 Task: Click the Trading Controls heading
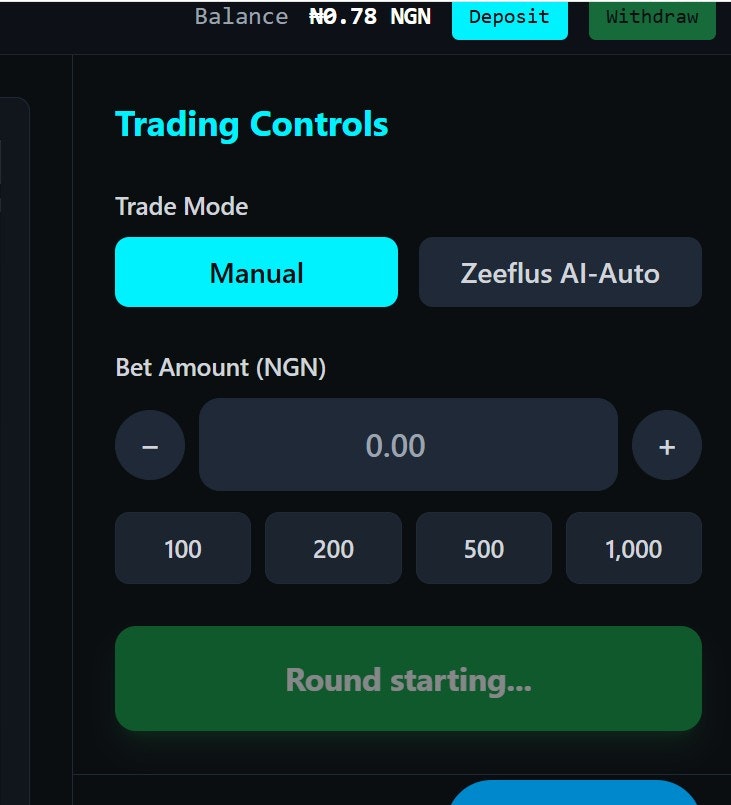[252, 124]
